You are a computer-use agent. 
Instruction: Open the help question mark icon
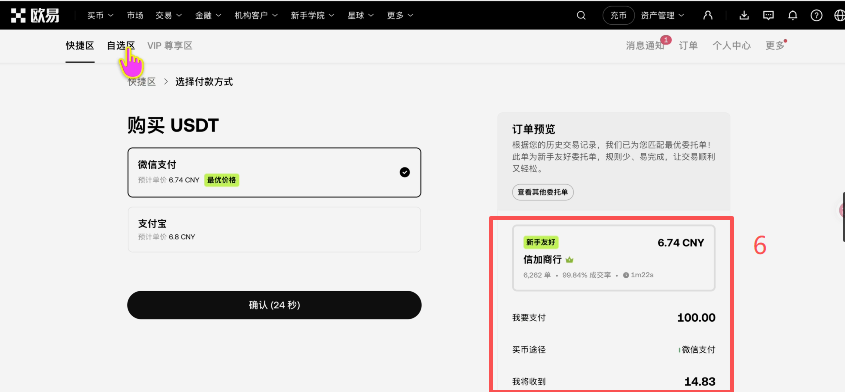(x=816, y=16)
